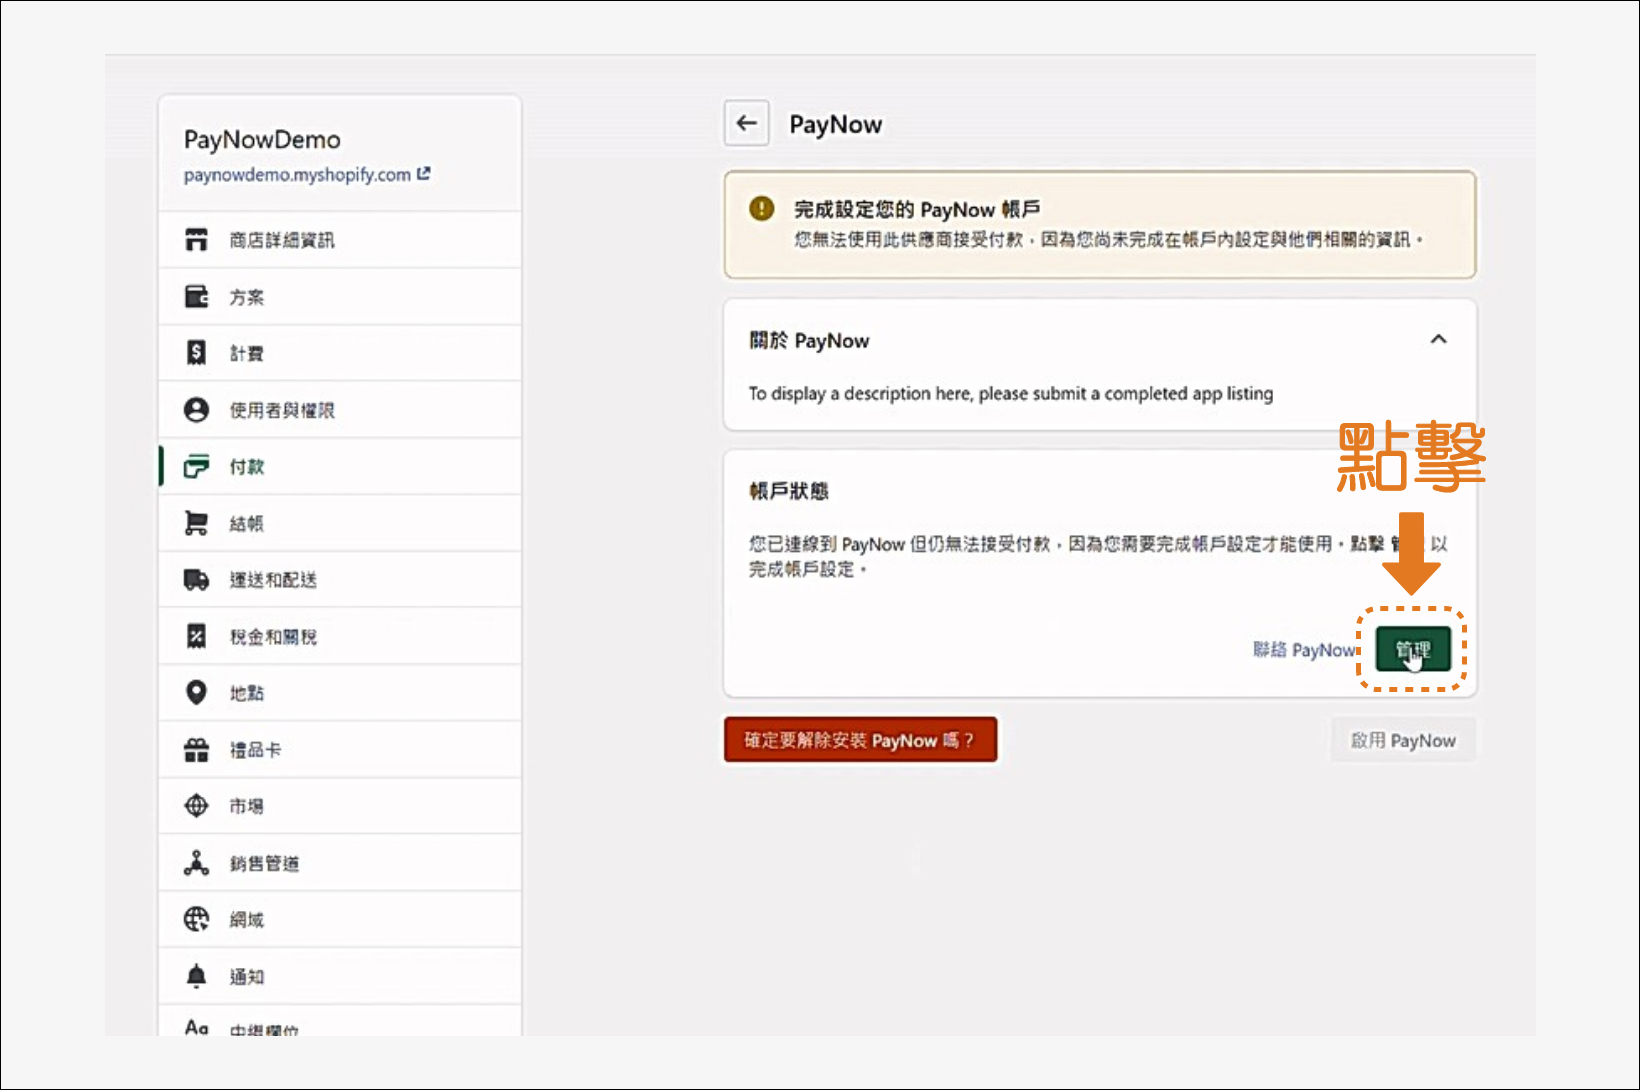Click the app listing description text
This screenshot has width=1640, height=1090.
[x=1011, y=393]
